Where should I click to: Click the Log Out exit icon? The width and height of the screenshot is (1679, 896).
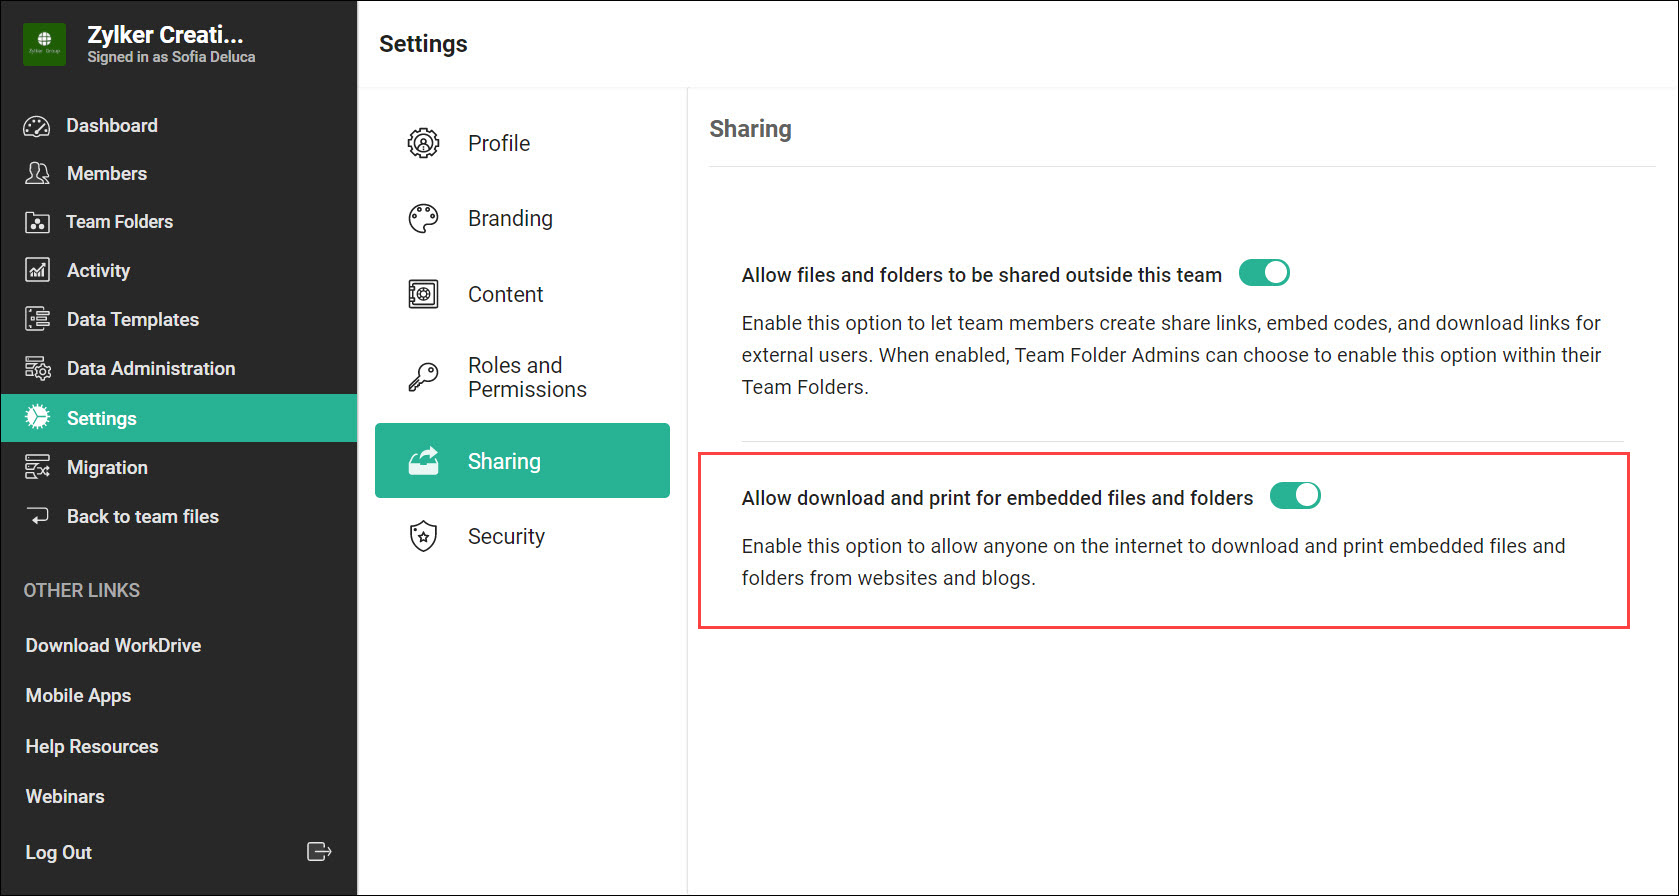click(x=318, y=852)
